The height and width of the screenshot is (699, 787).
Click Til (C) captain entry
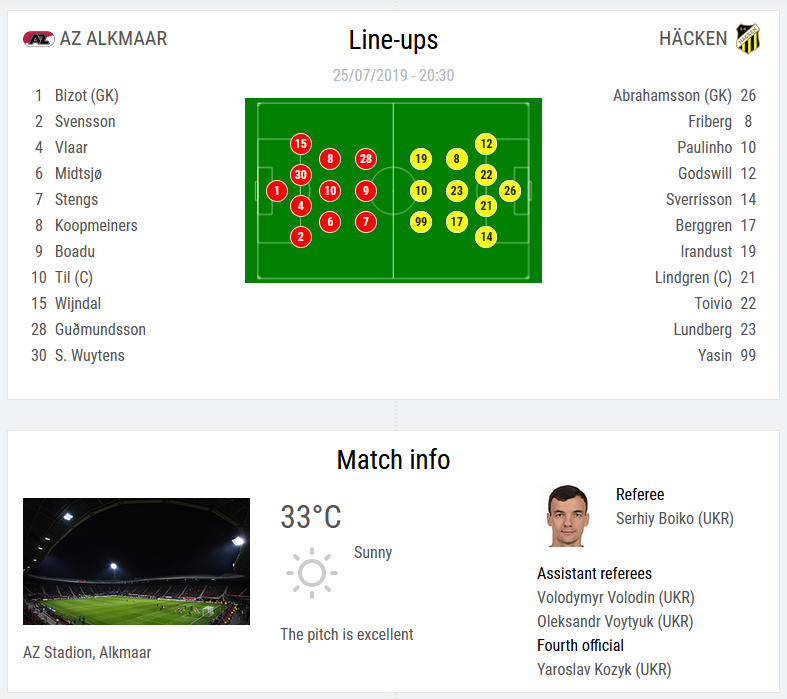click(x=74, y=277)
